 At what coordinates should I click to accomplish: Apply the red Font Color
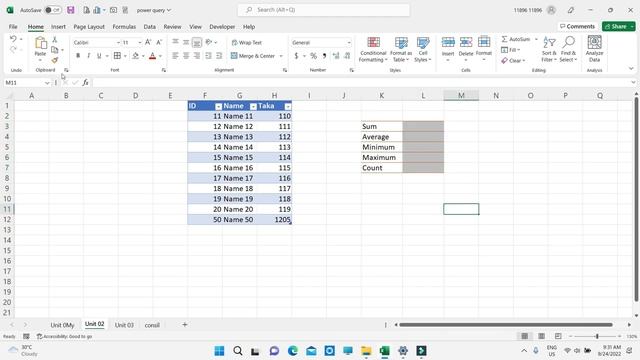[x=153, y=56]
